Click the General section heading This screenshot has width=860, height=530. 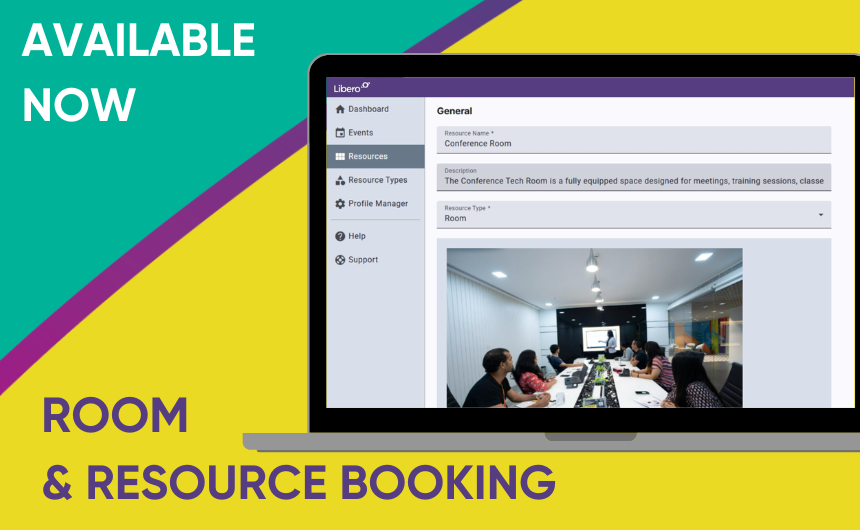tap(454, 111)
